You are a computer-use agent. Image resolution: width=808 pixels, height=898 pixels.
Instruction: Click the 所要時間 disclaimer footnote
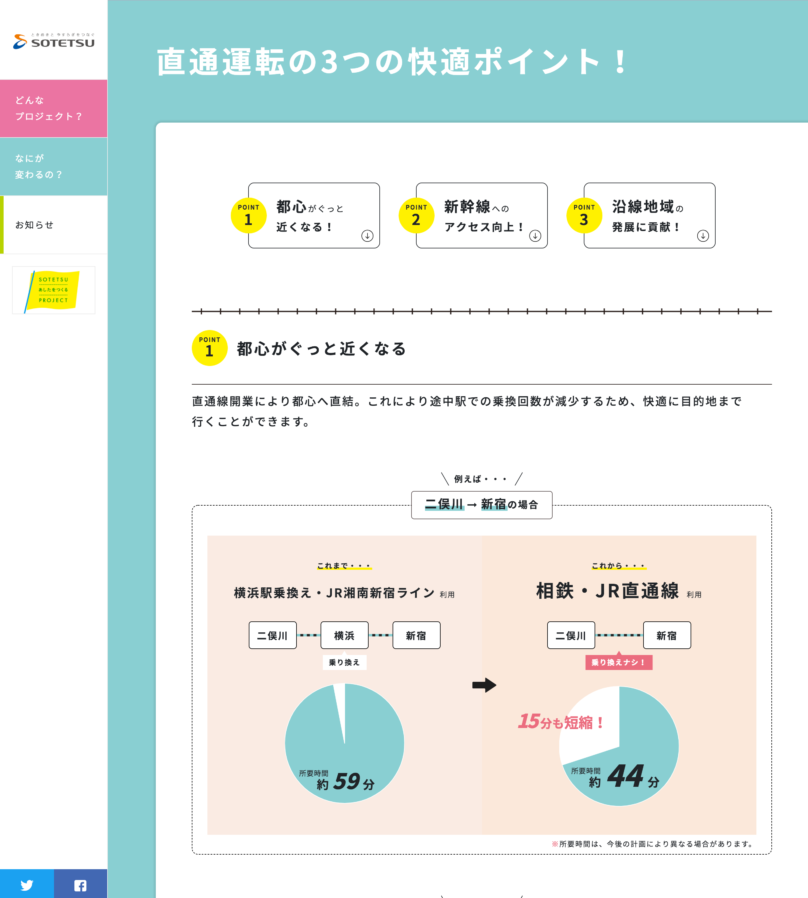point(652,844)
